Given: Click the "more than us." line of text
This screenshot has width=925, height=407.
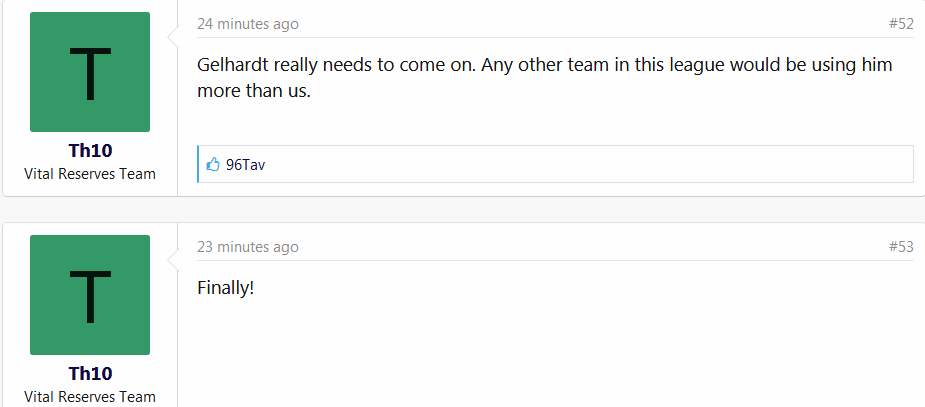Looking at the screenshot, I should [x=260, y=91].
